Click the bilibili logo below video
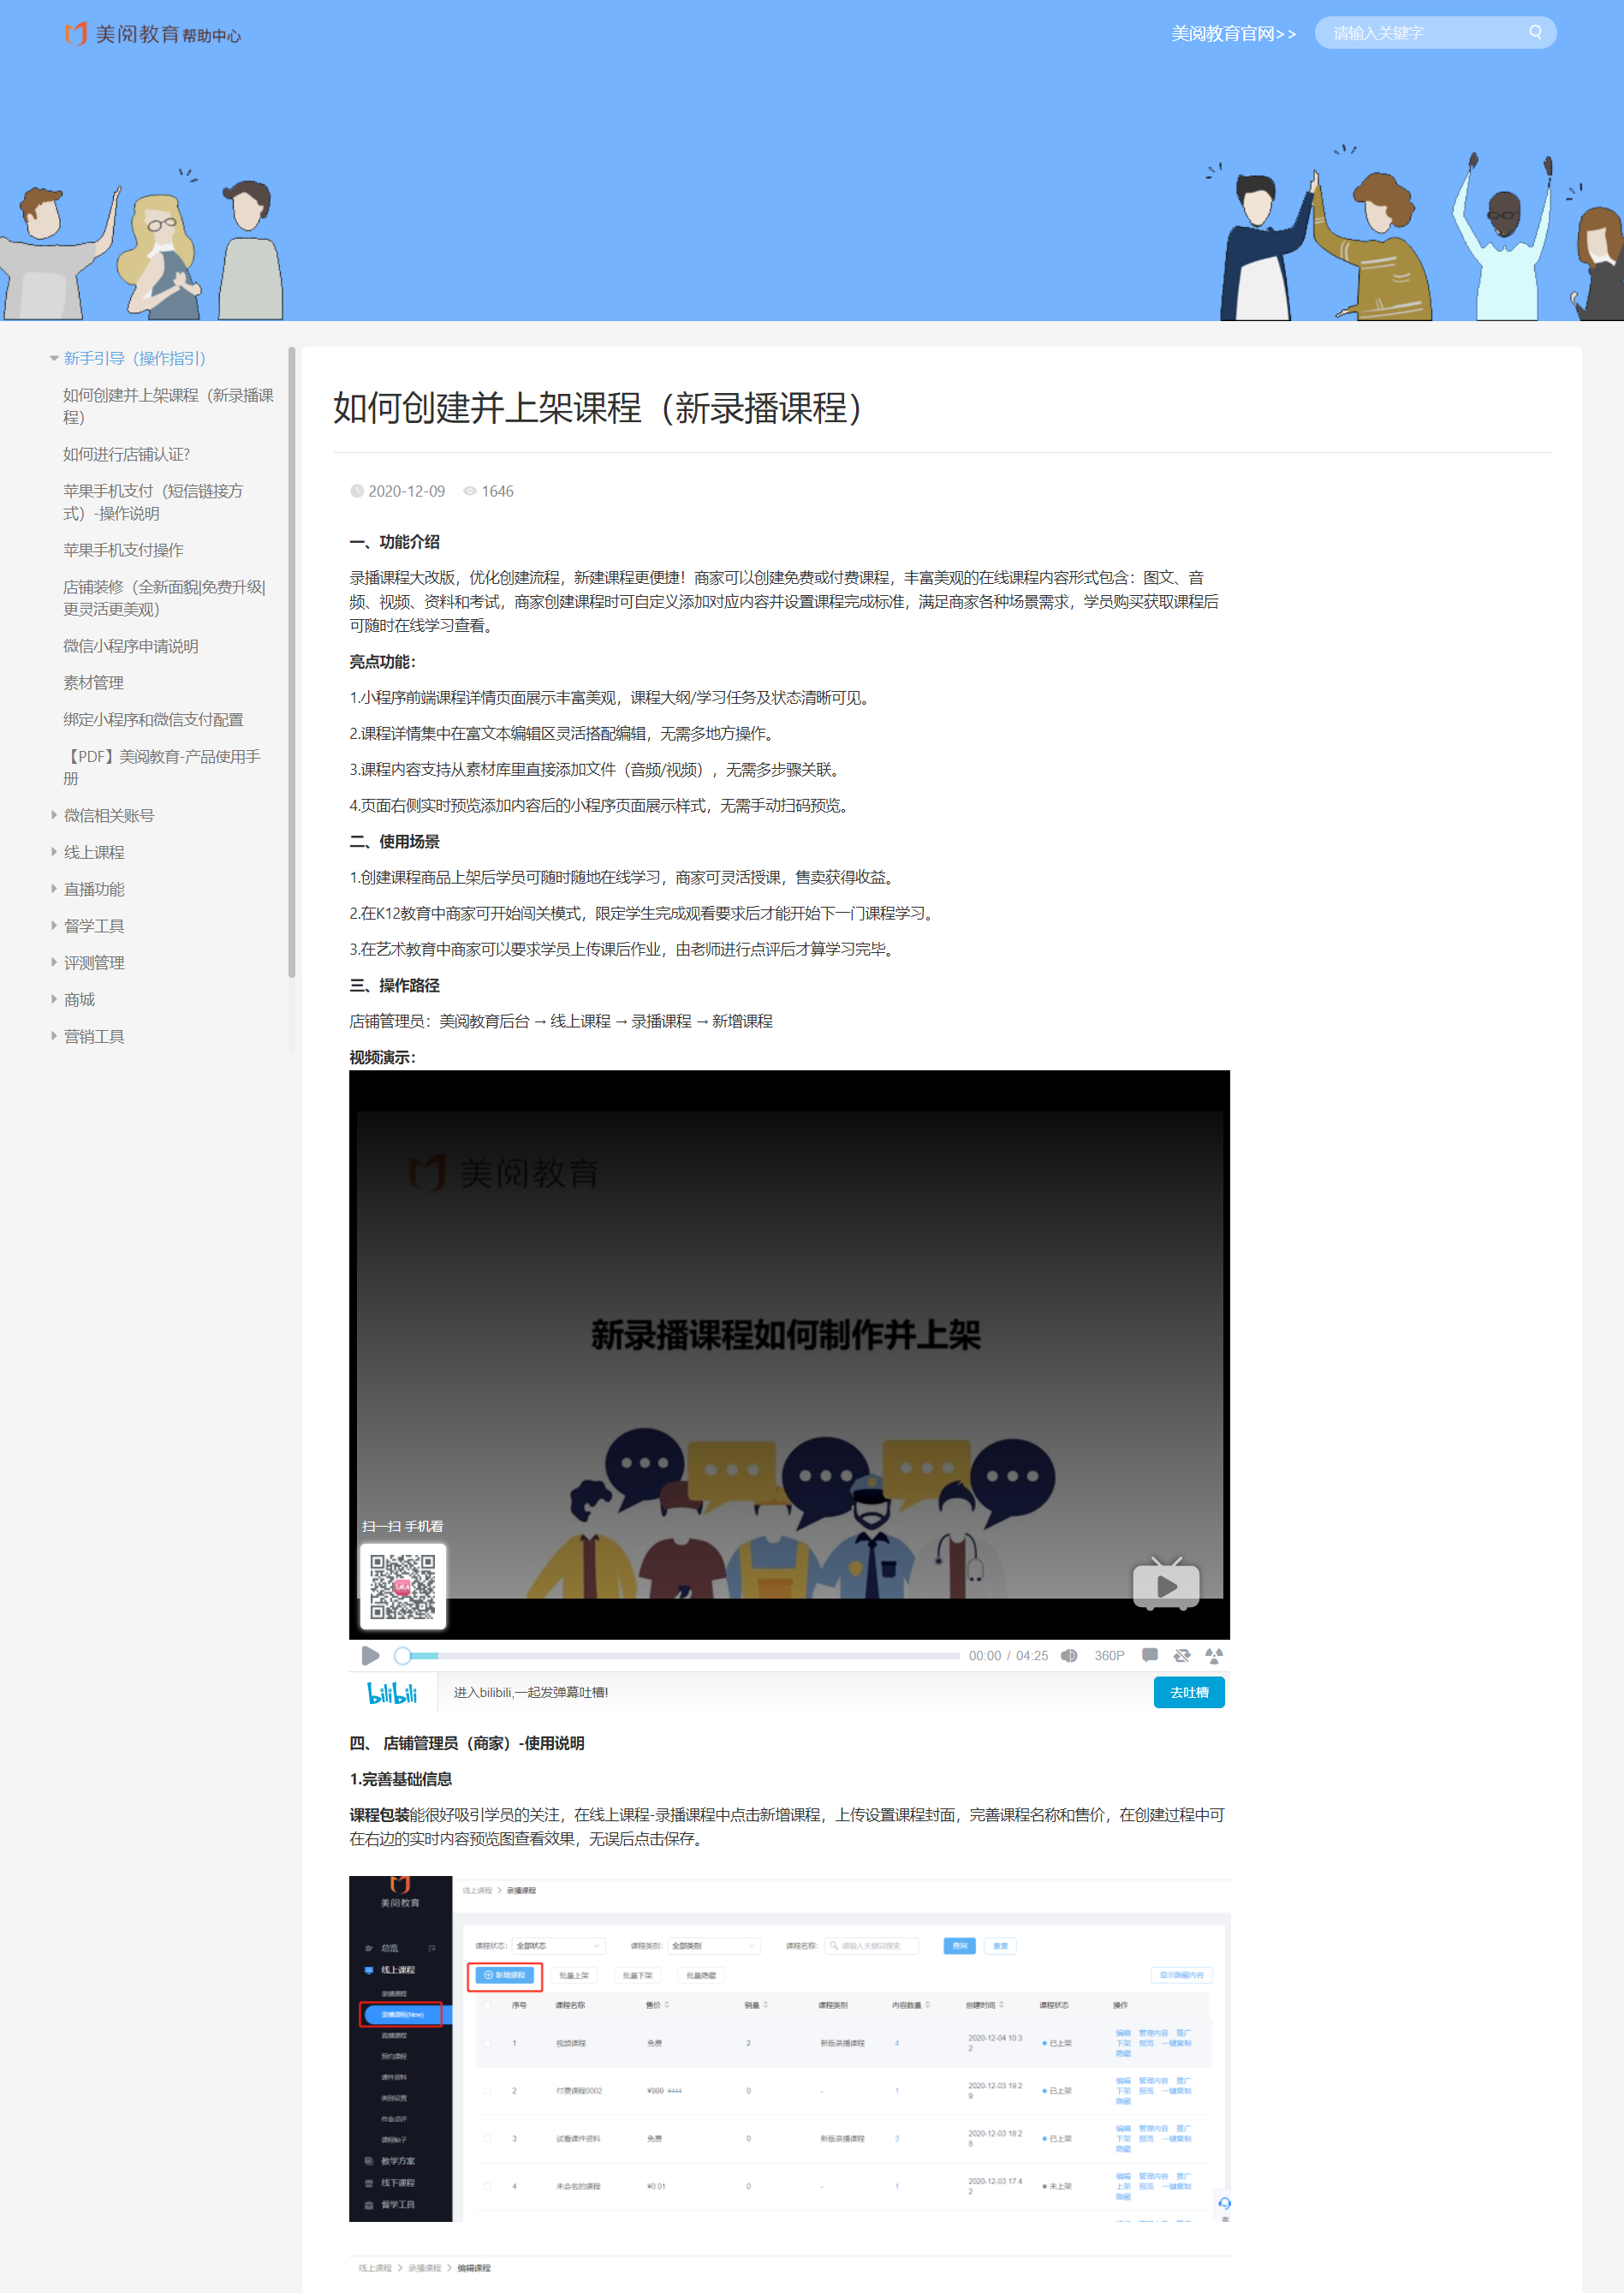Image resolution: width=1624 pixels, height=2293 pixels. tap(392, 1693)
